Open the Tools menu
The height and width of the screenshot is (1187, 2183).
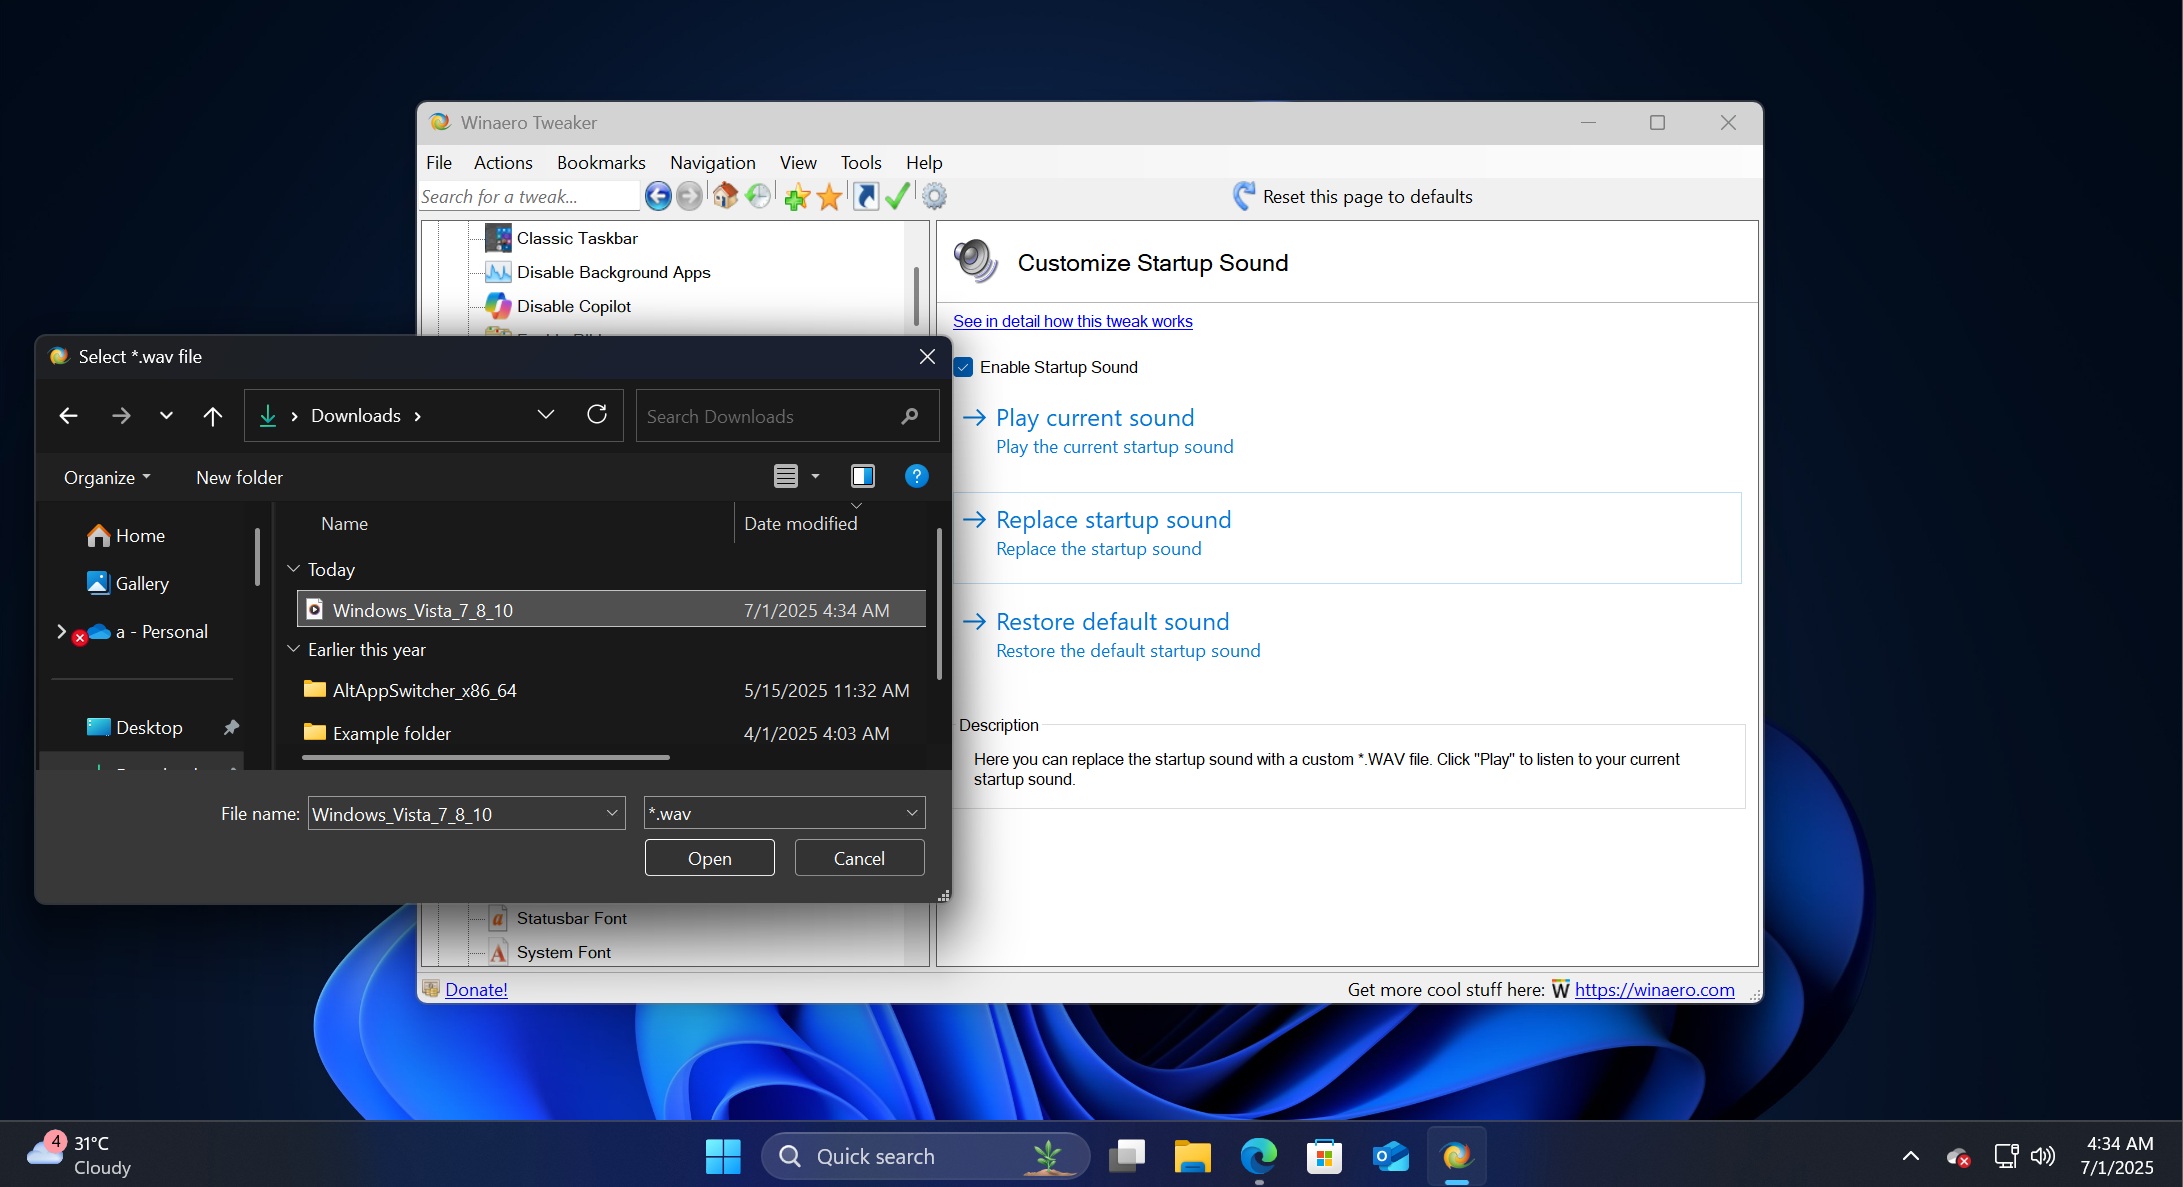point(861,162)
